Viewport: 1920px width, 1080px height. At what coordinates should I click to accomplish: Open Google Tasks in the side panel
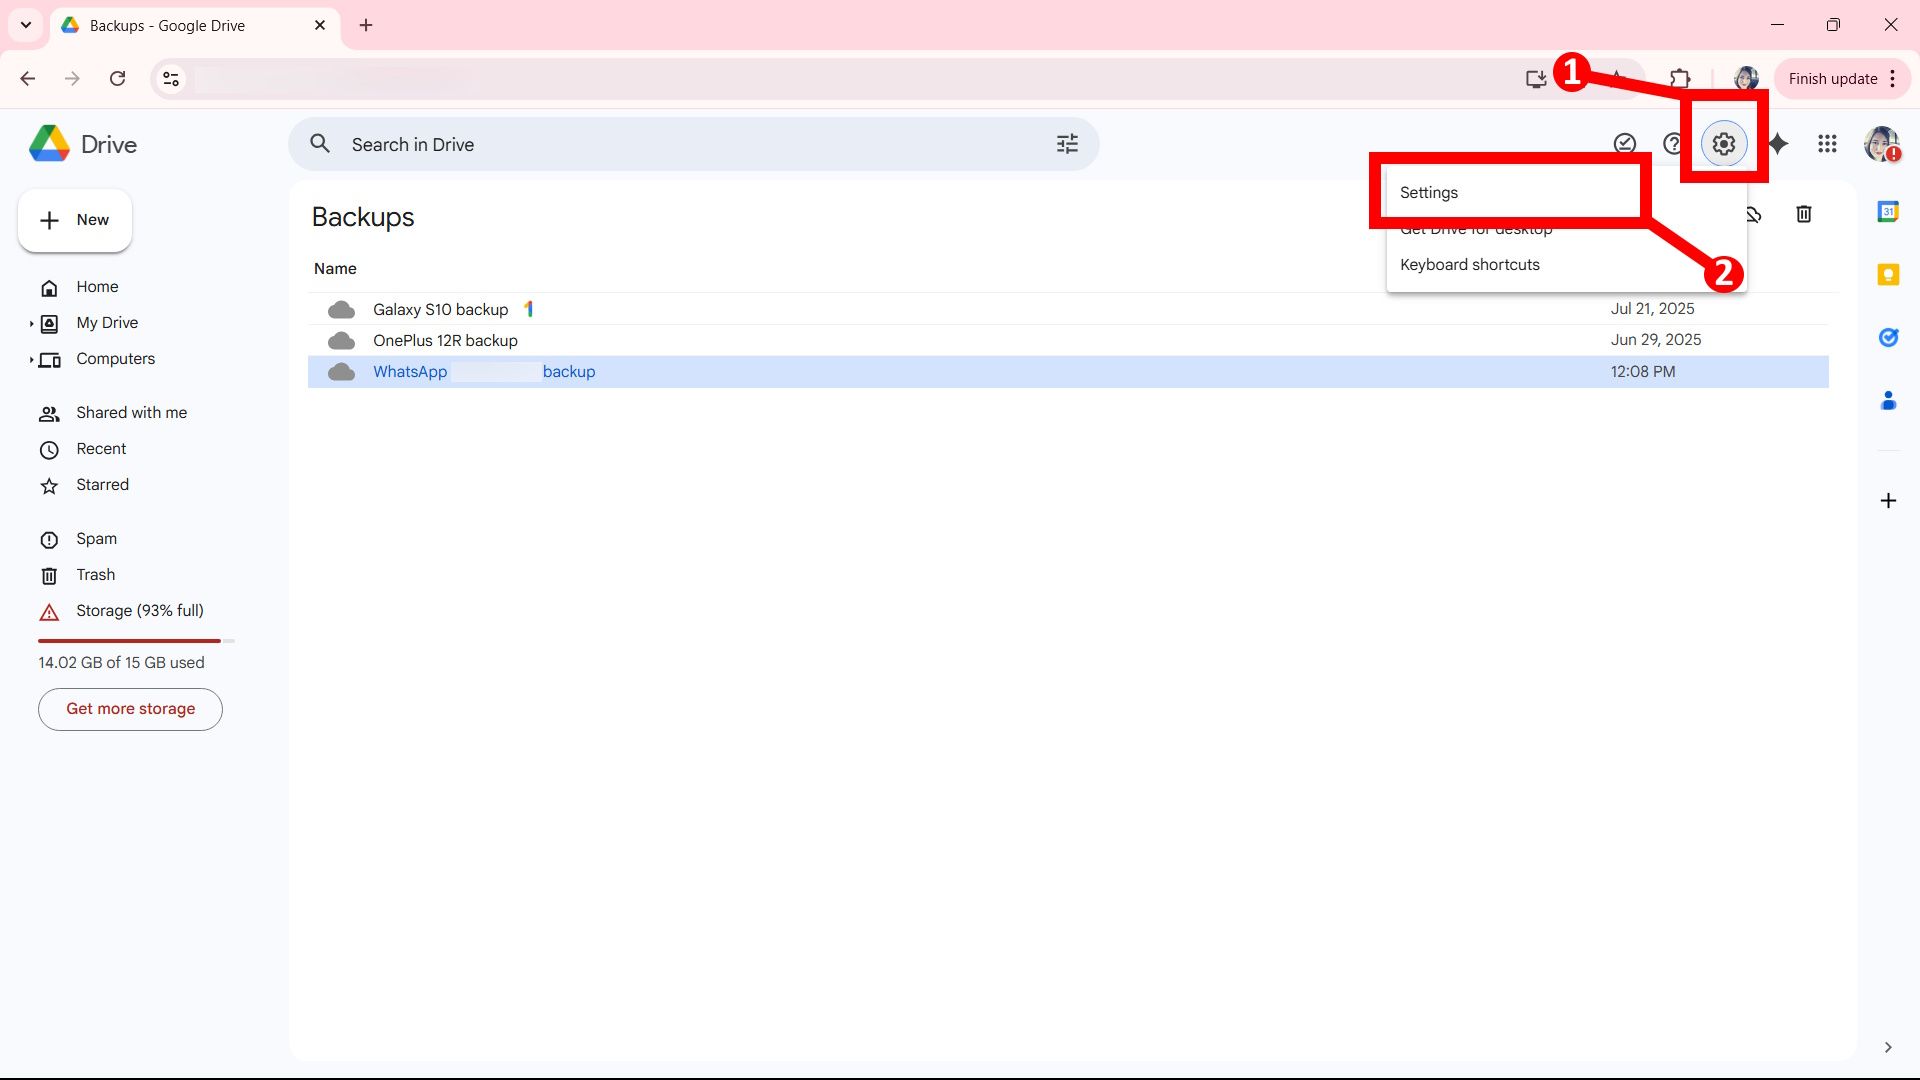(x=1889, y=337)
